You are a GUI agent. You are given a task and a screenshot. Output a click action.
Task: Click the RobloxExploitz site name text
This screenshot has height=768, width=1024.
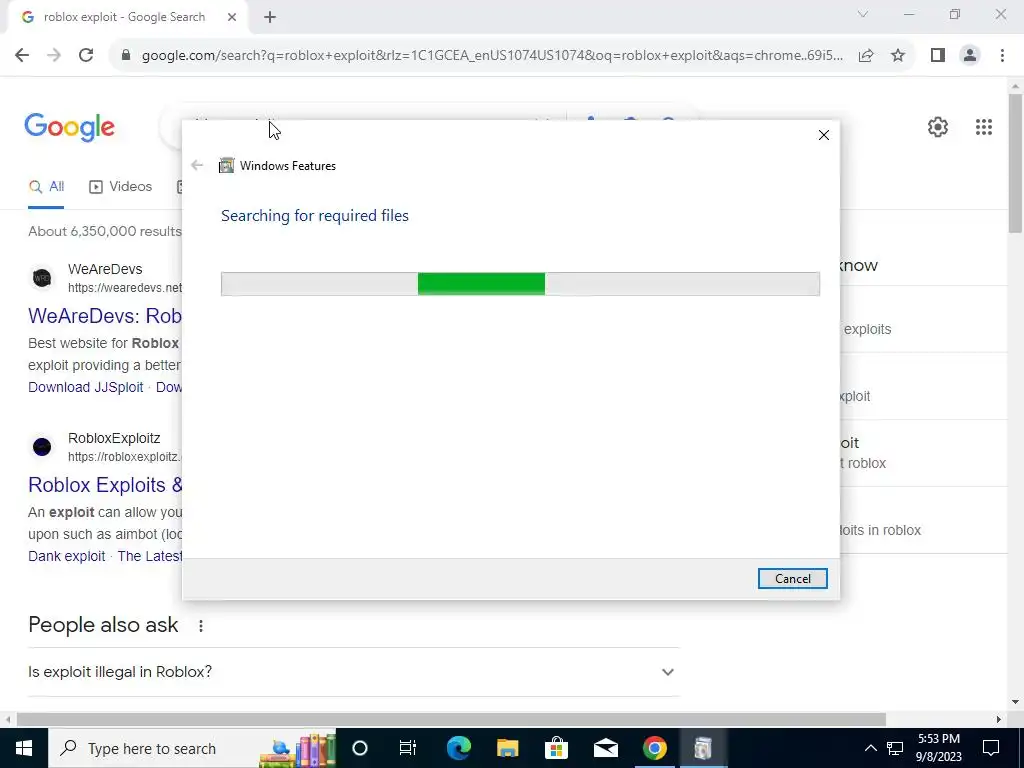pyautogui.click(x=114, y=438)
